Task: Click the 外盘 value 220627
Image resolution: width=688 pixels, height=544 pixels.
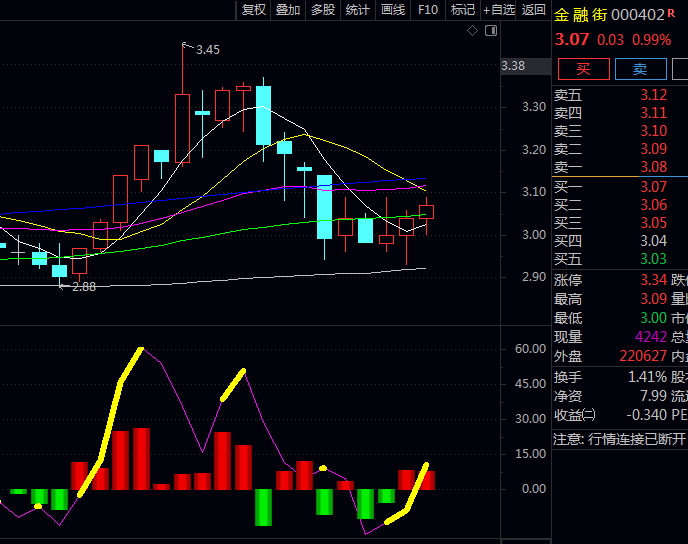Action: click(x=643, y=356)
